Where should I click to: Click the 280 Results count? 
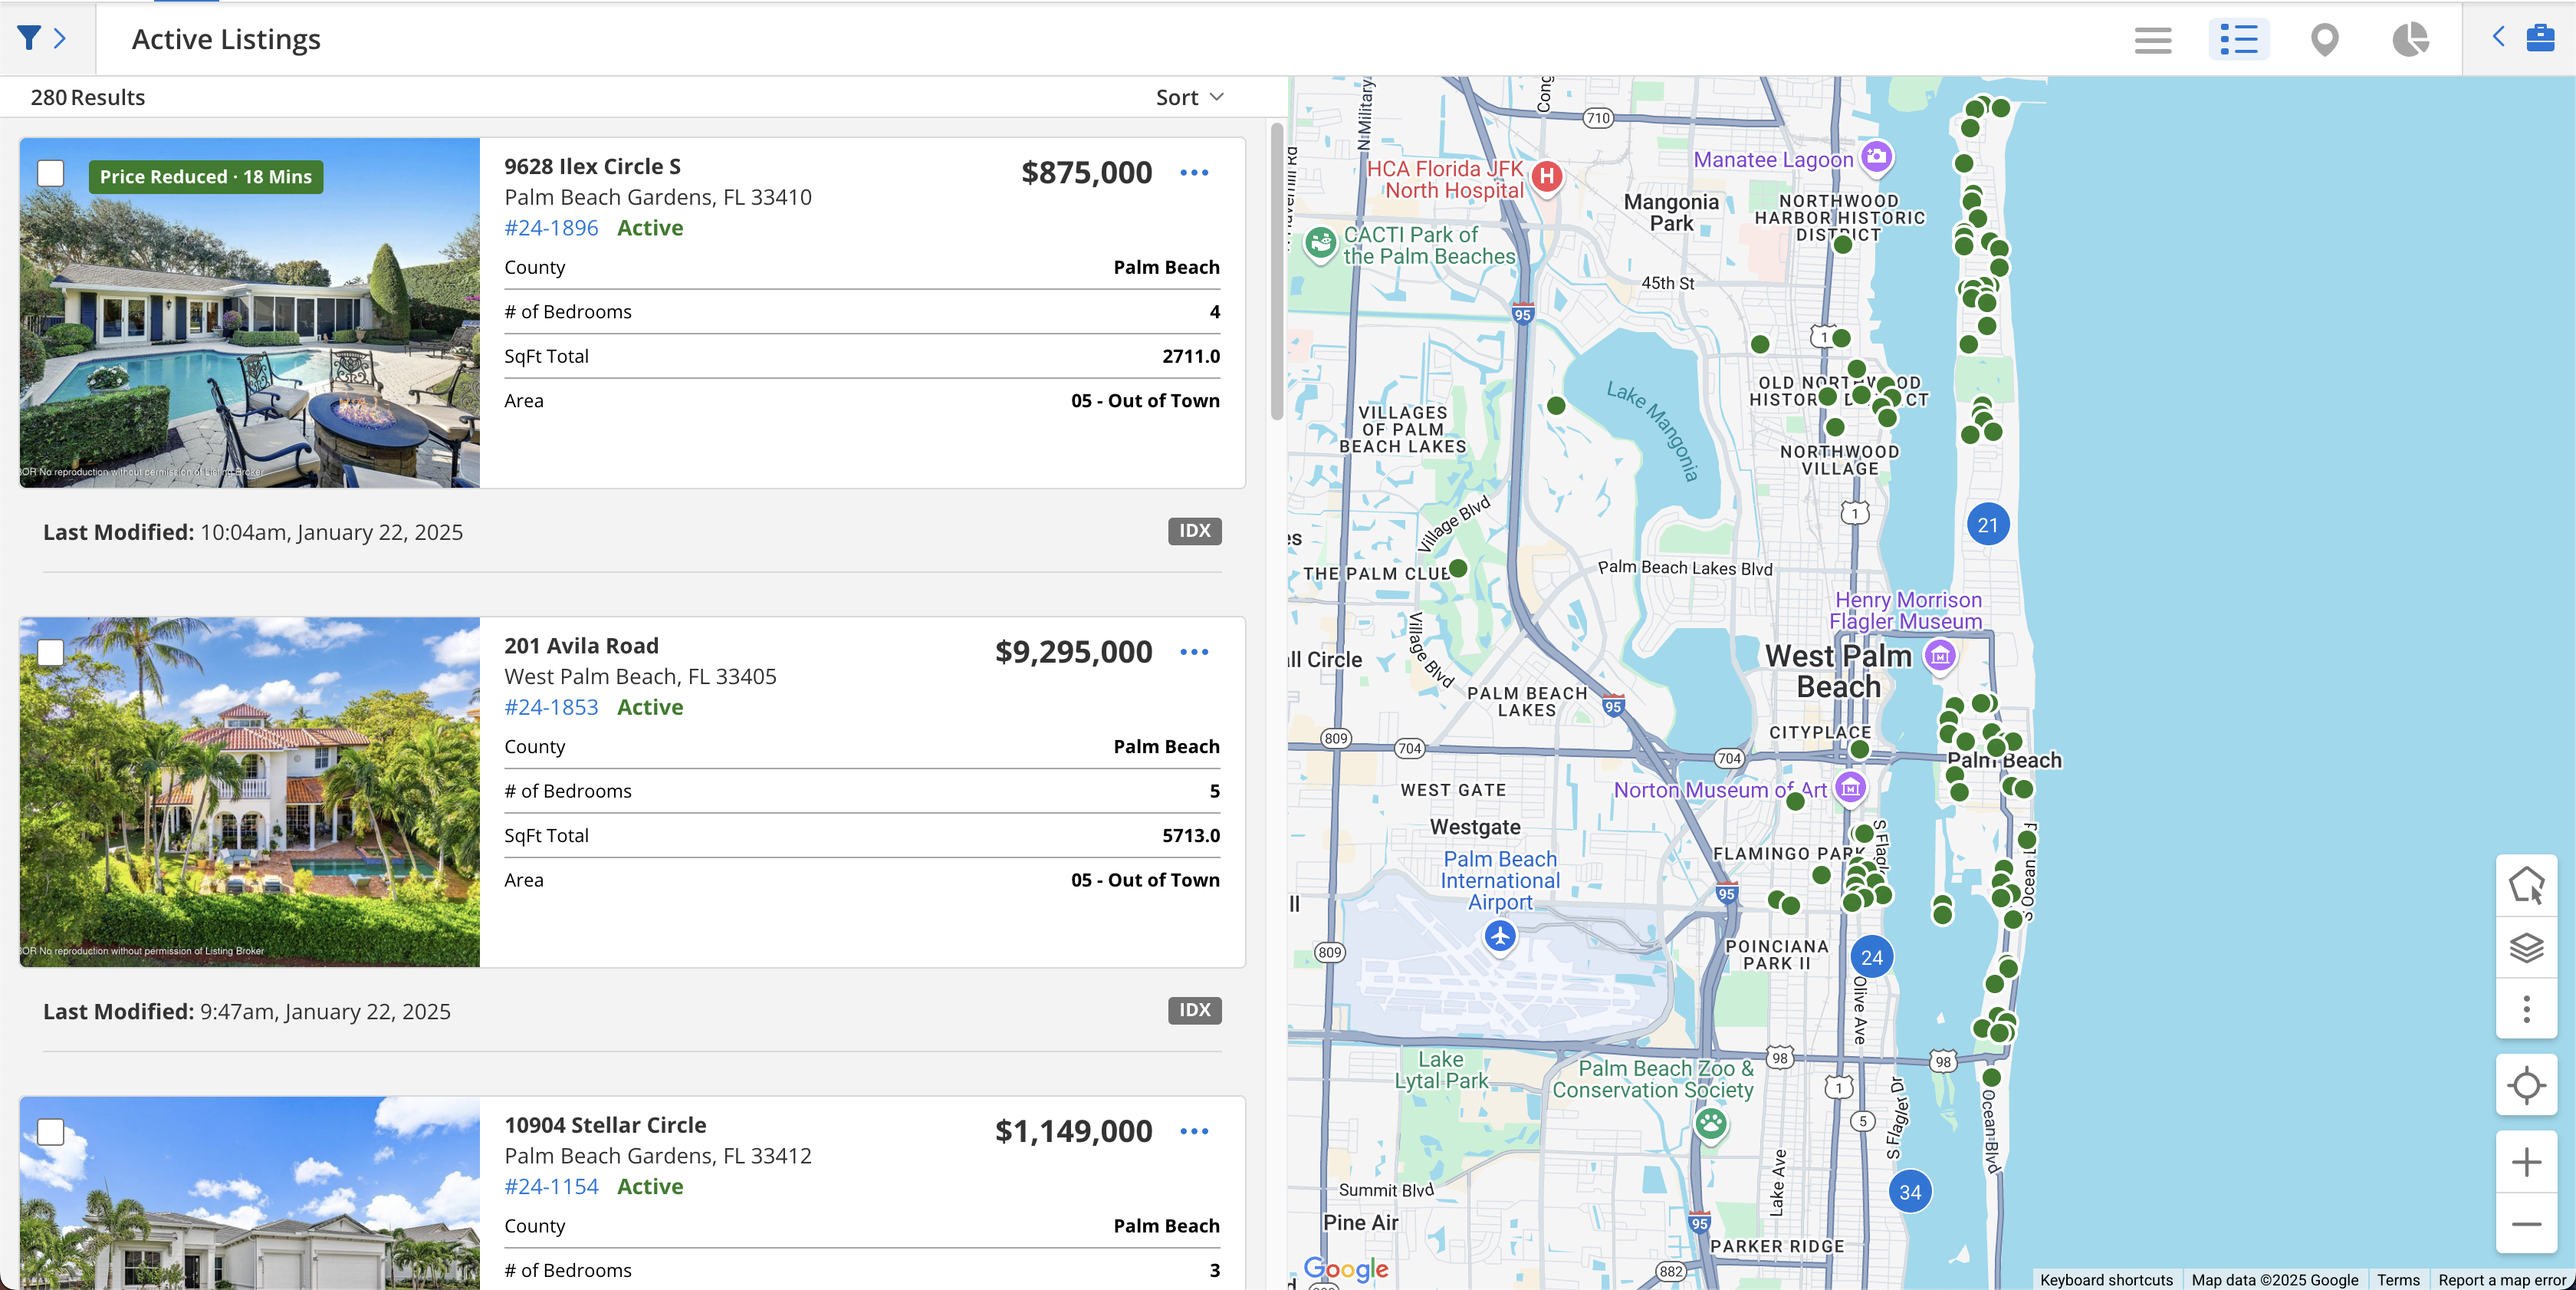pyautogui.click(x=88, y=97)
